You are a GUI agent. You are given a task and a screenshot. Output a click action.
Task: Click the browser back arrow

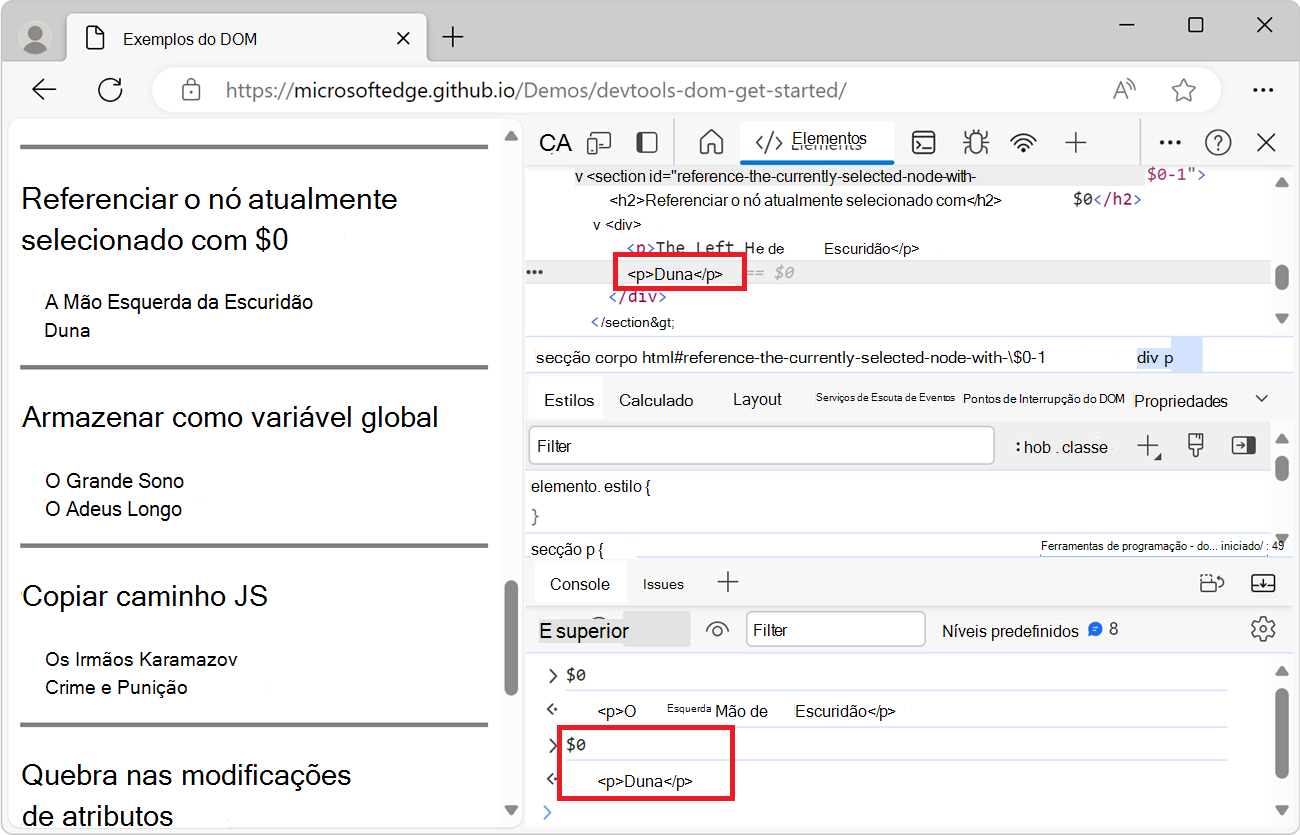click(x=44, y=90)
